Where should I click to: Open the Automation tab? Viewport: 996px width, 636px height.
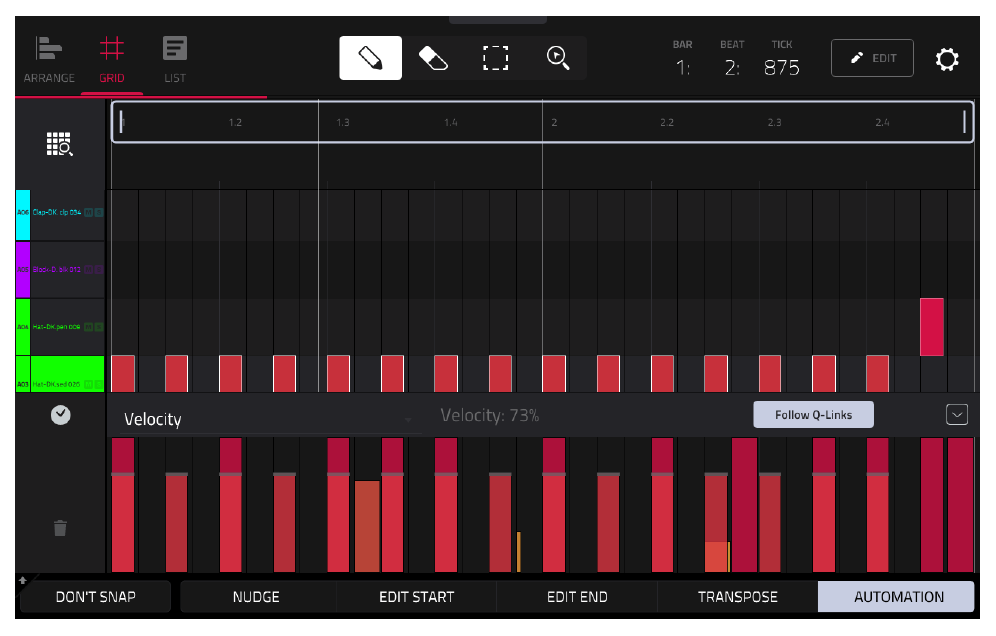(x=896, y=597)
